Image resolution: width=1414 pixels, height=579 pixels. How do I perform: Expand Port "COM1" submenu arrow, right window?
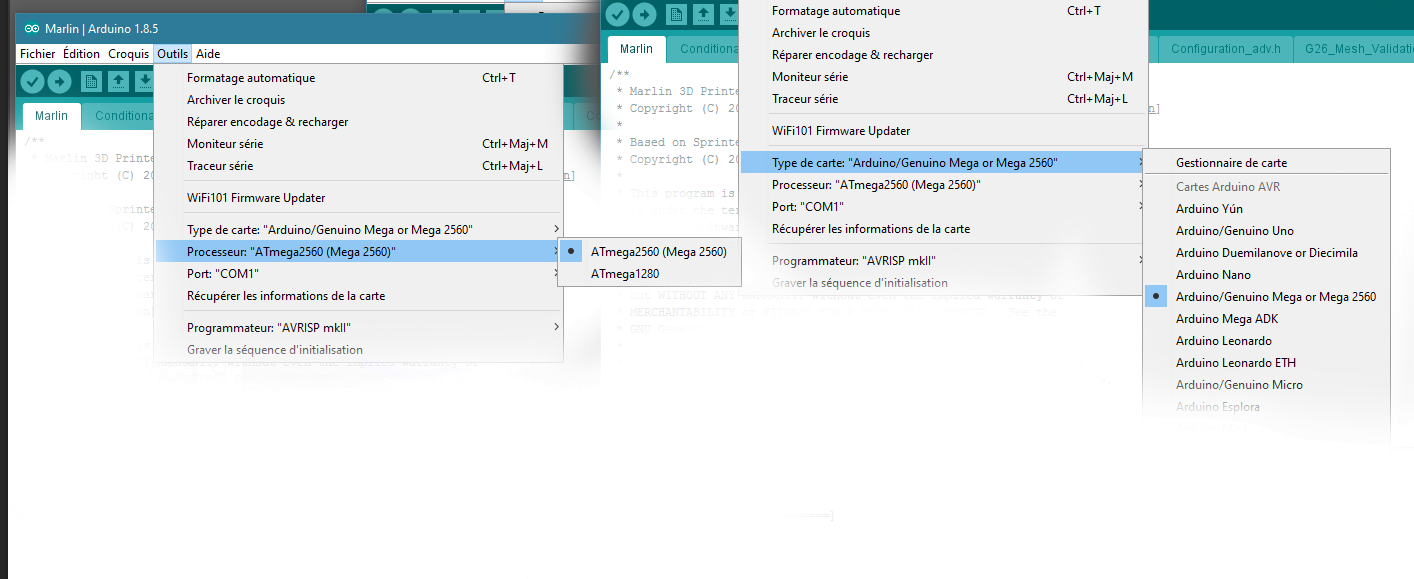[x=1142, y=207]
